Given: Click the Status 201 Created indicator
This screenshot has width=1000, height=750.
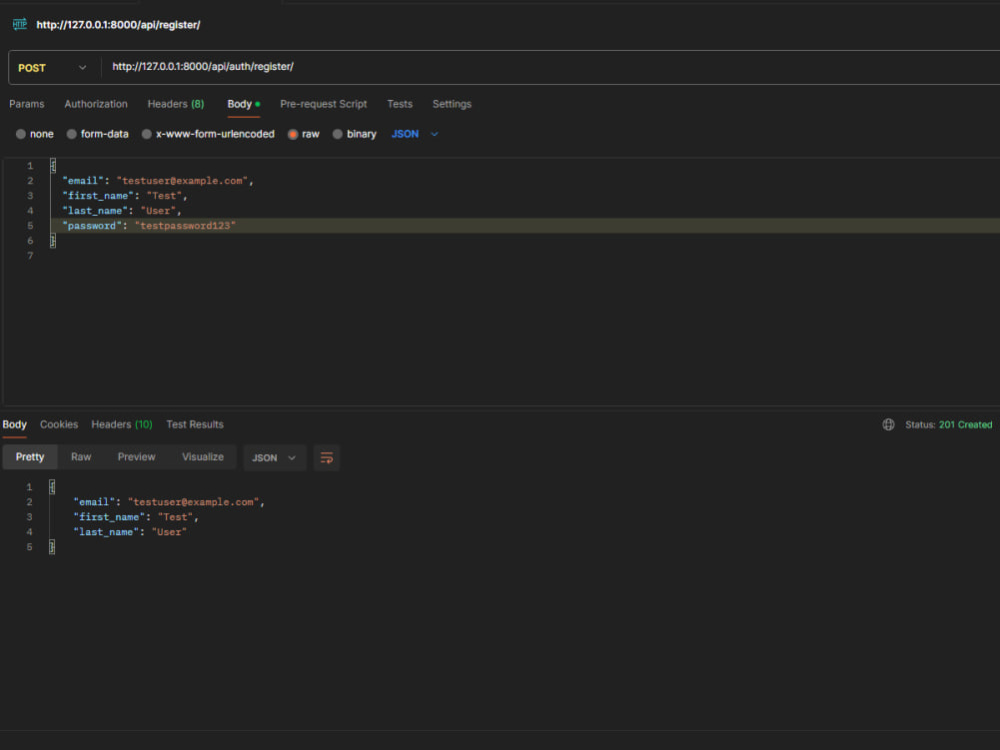Looking at the screenshot, I should coord(948,425).
